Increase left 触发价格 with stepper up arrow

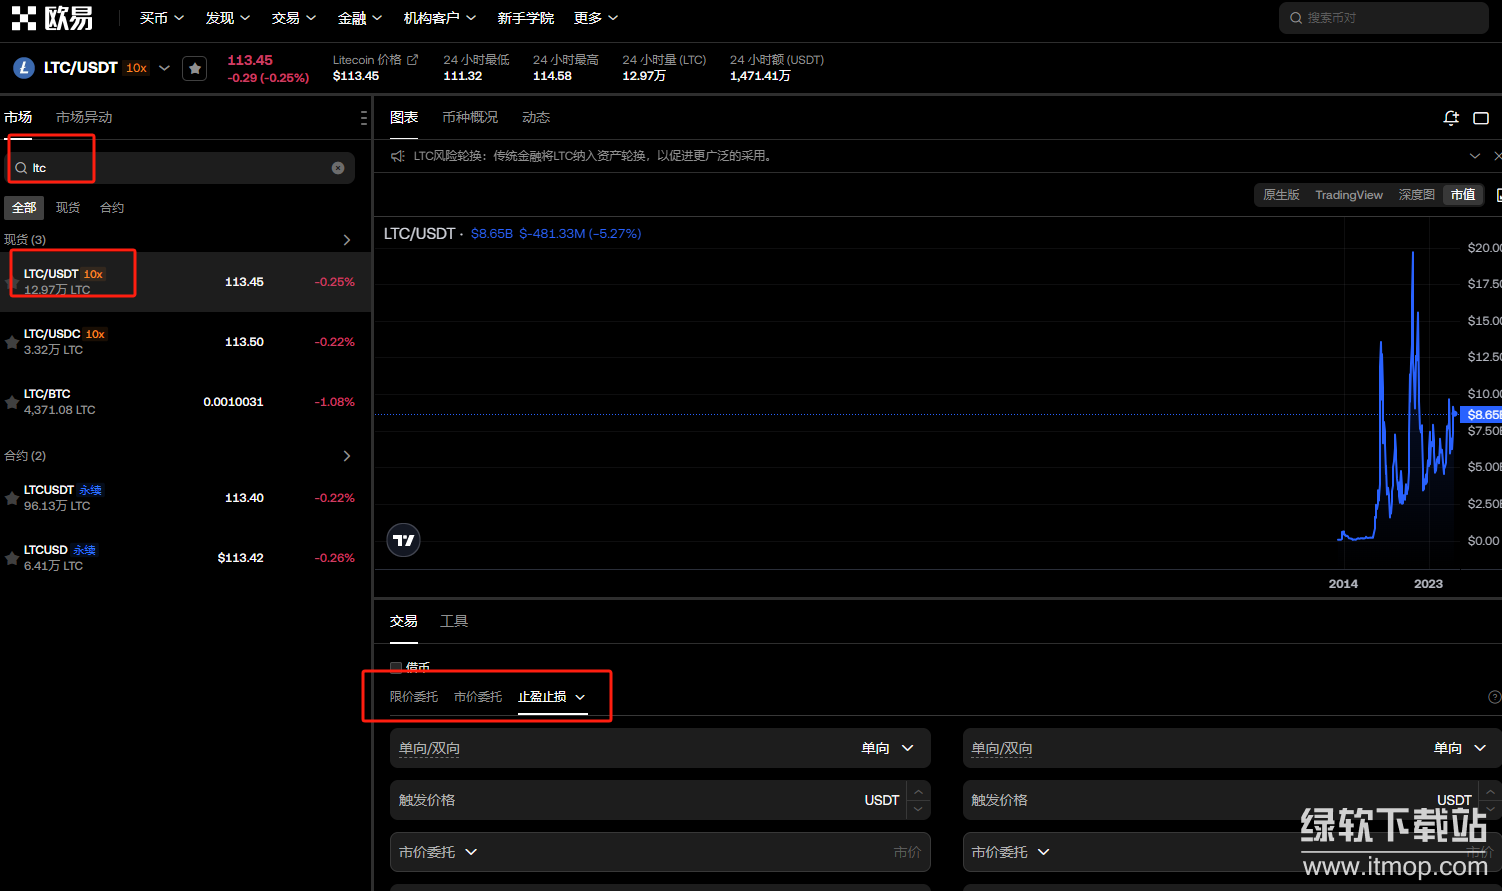(918, 792)
